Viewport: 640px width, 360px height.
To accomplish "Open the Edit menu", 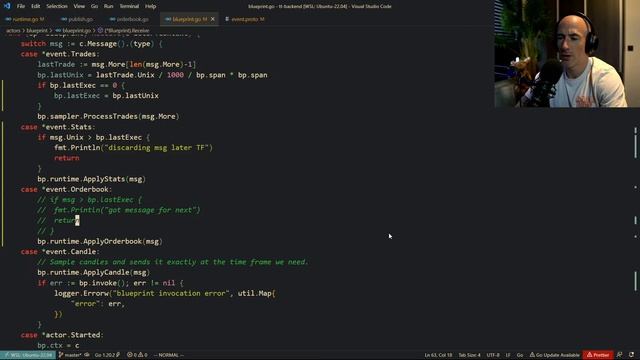I will coord(36,6).
